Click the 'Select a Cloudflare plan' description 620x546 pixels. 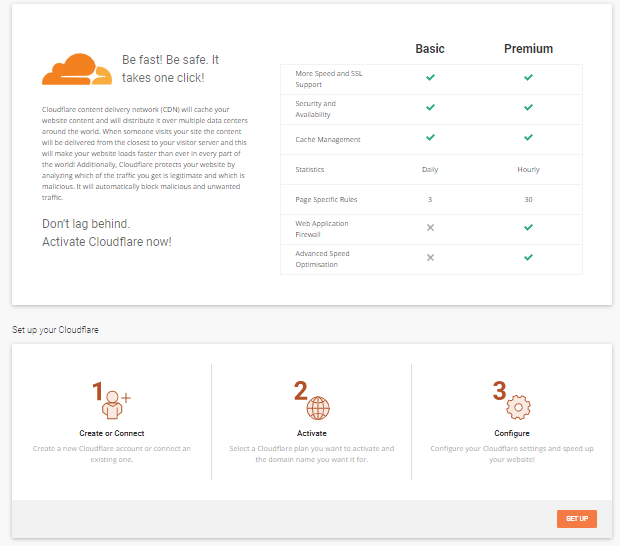[x=312, y=454]
